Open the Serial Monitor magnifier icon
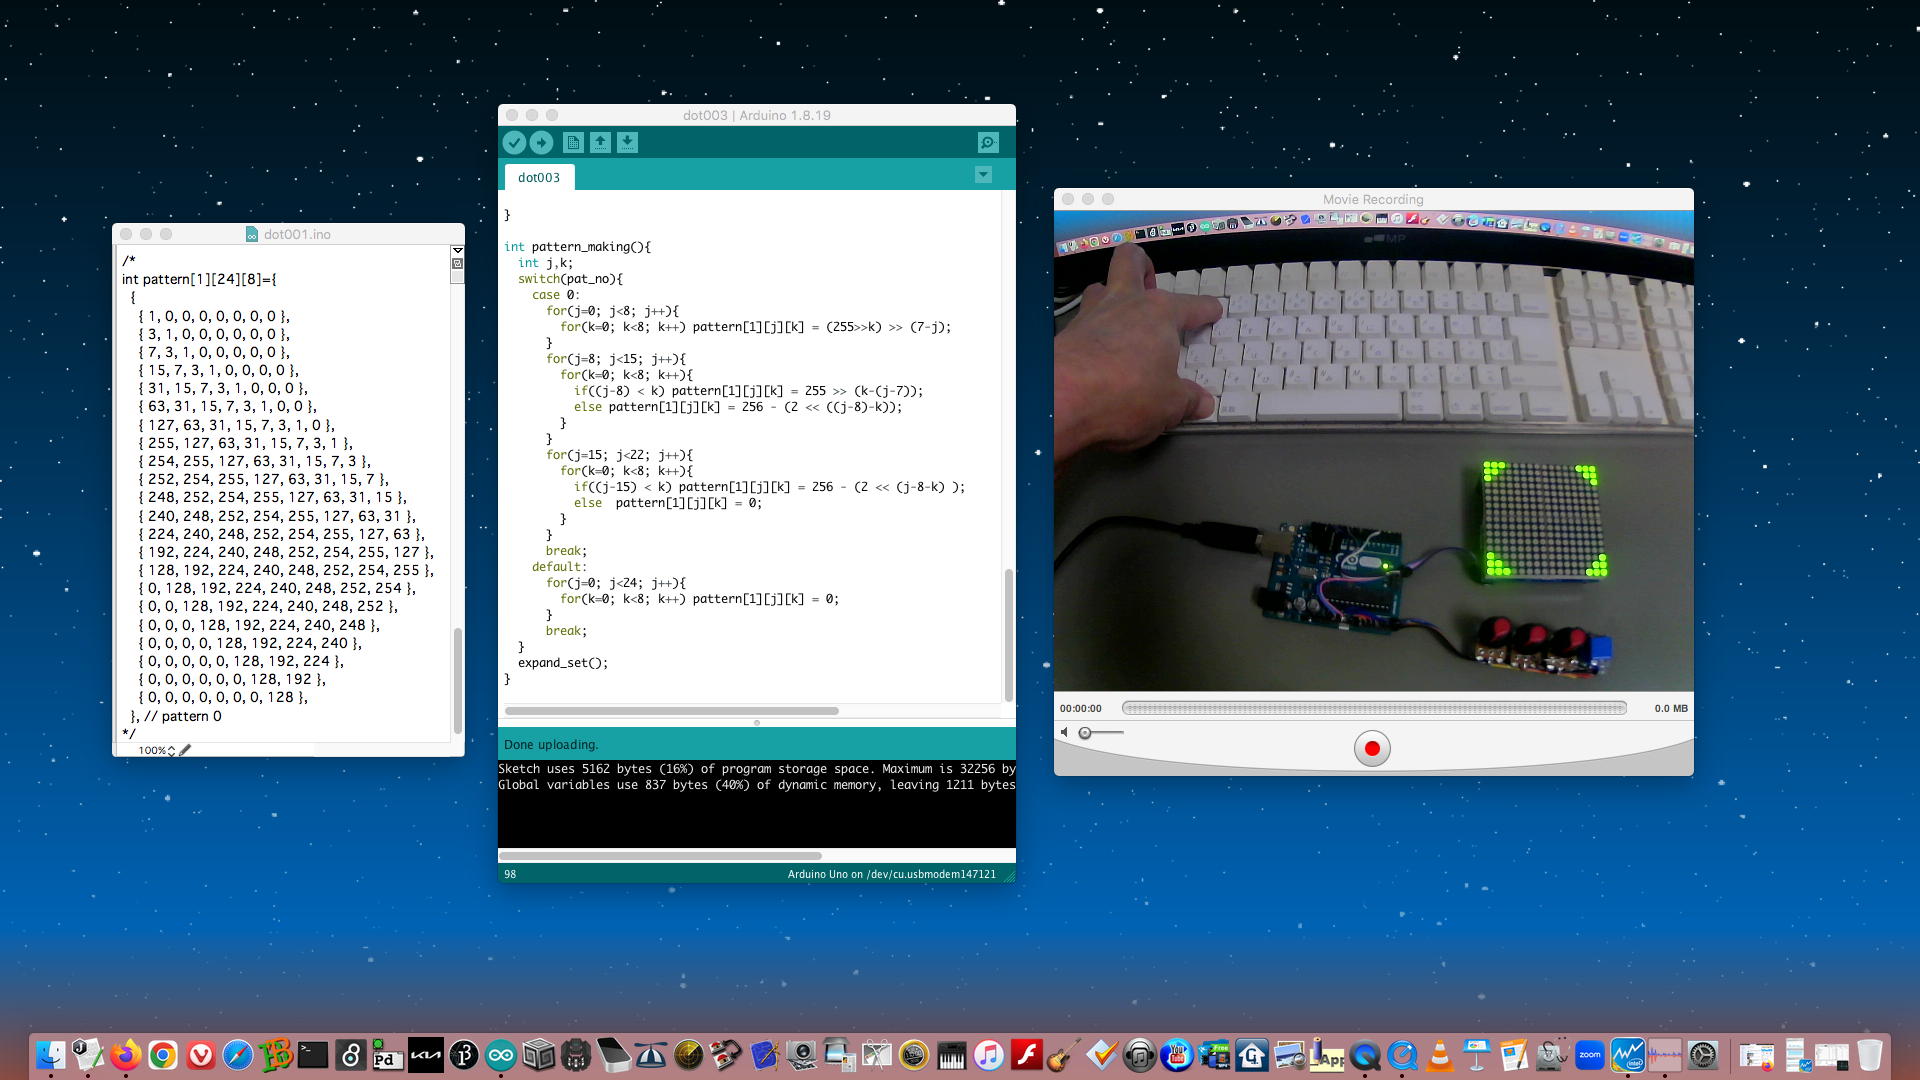The width and height of the screenshot is (1920, 1080). point(987,143)
